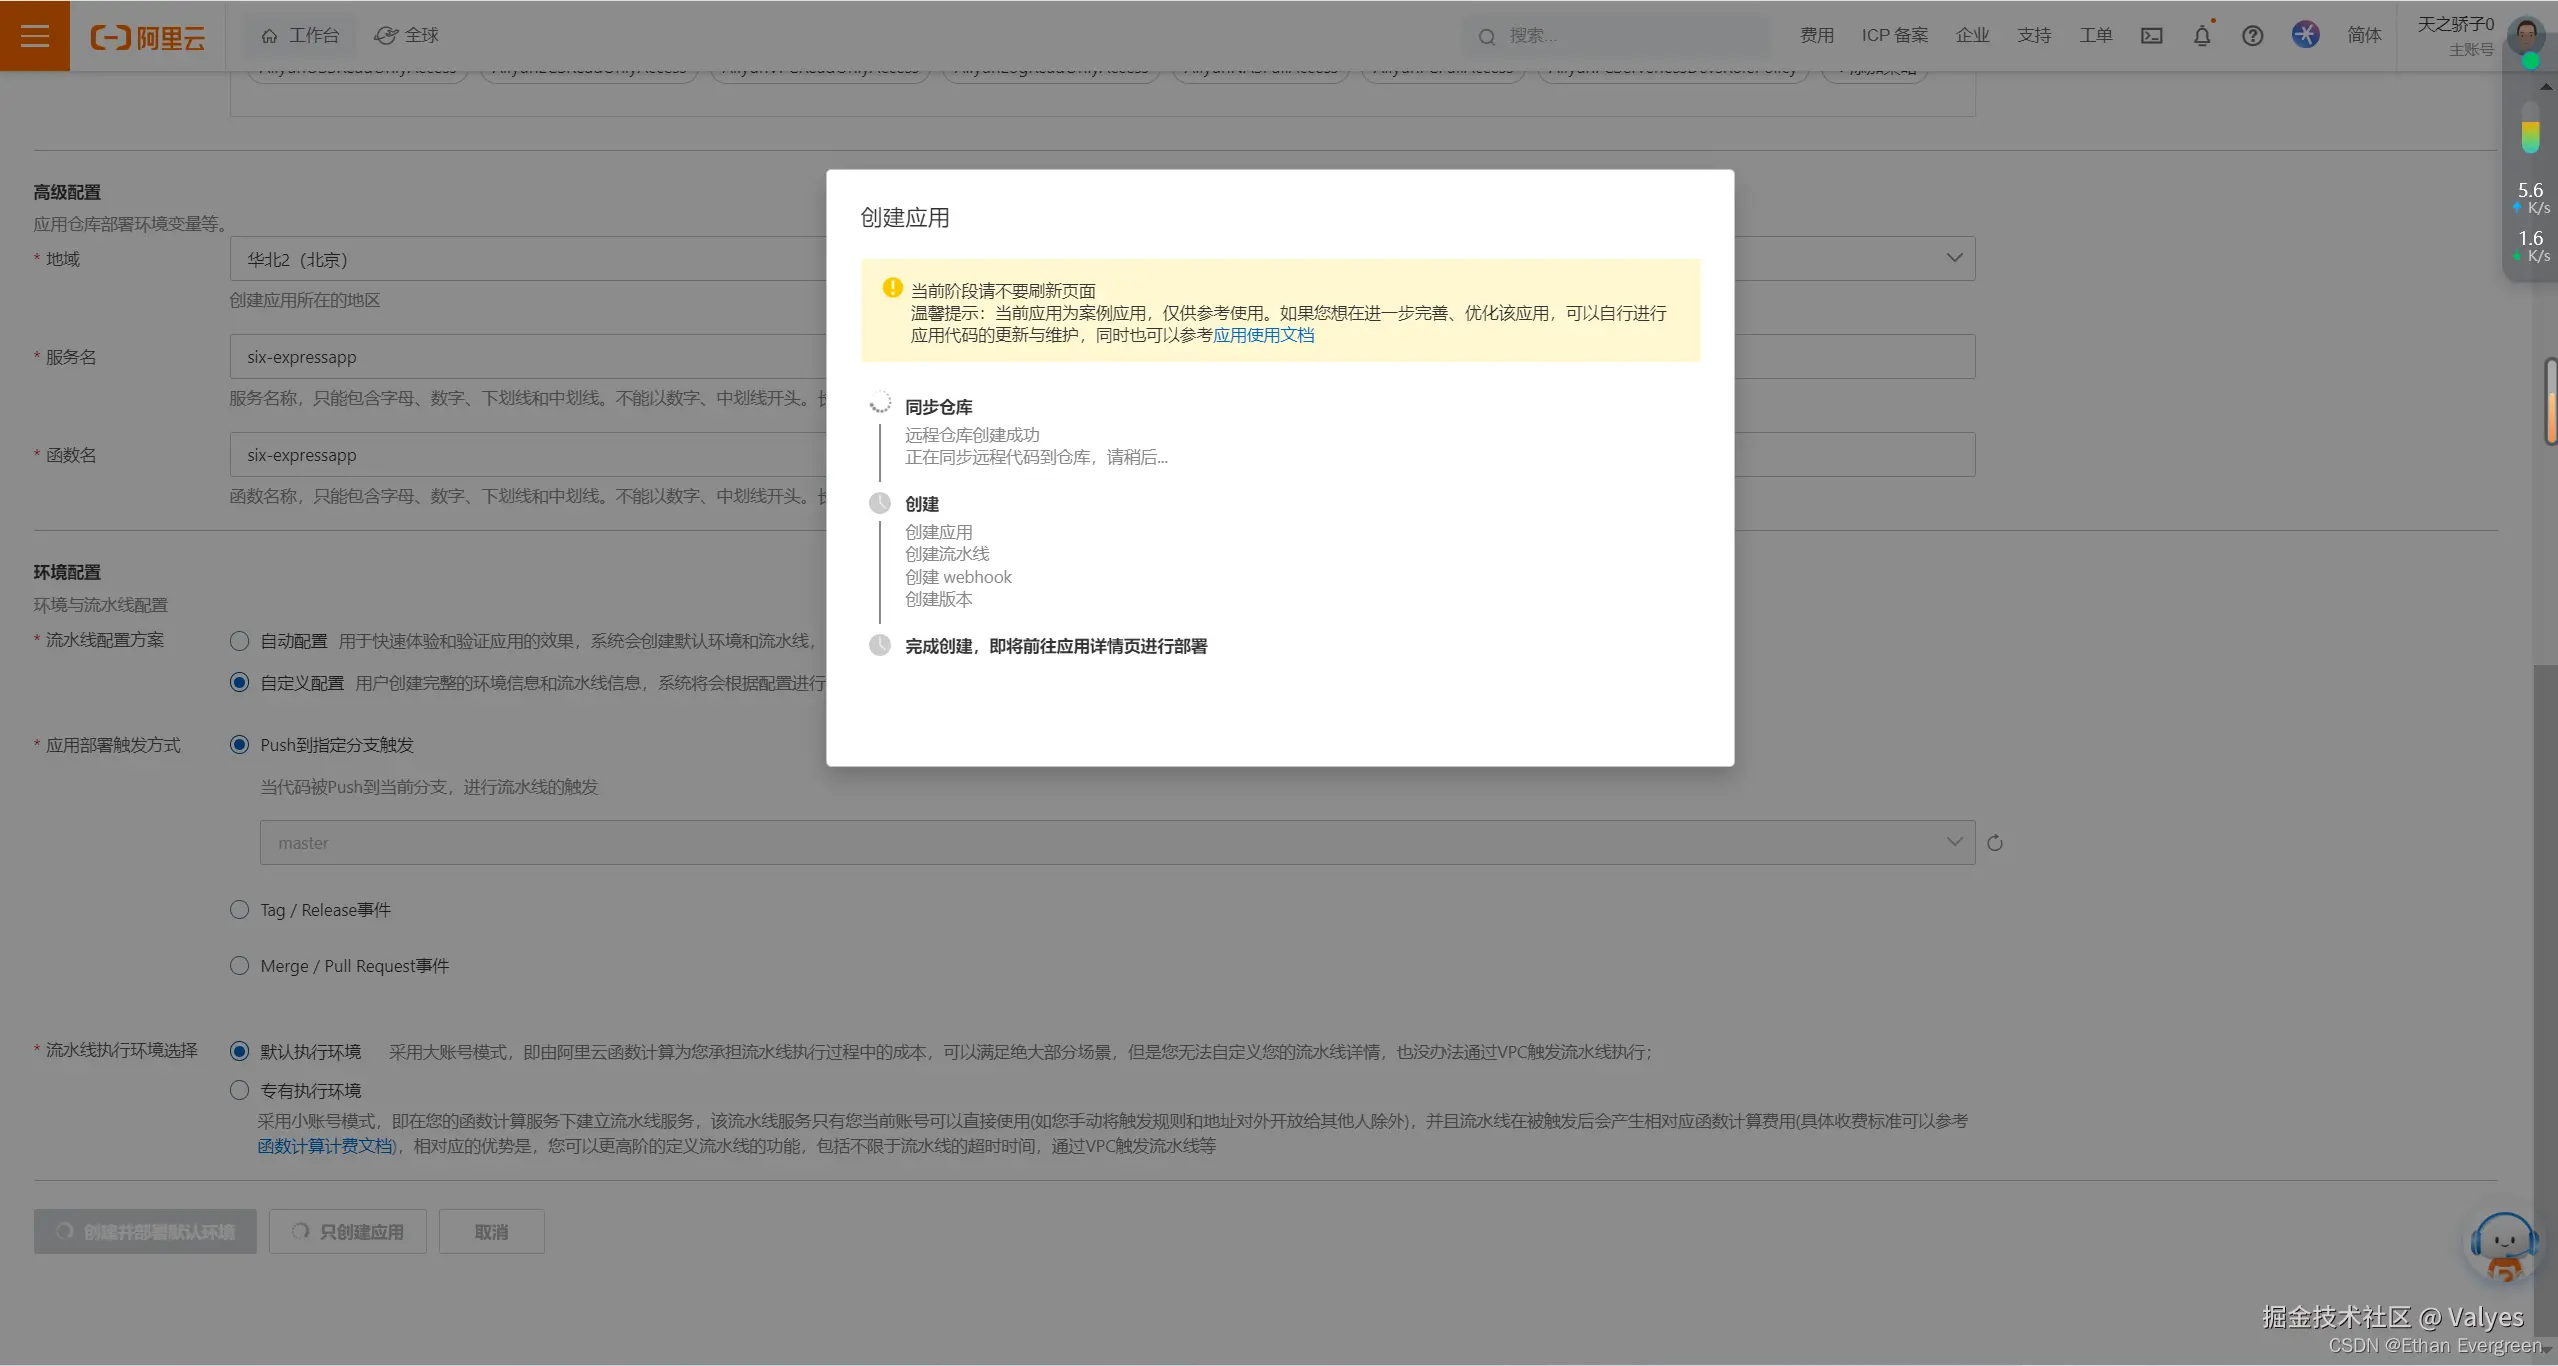Click the help question mark icon

2252,36
